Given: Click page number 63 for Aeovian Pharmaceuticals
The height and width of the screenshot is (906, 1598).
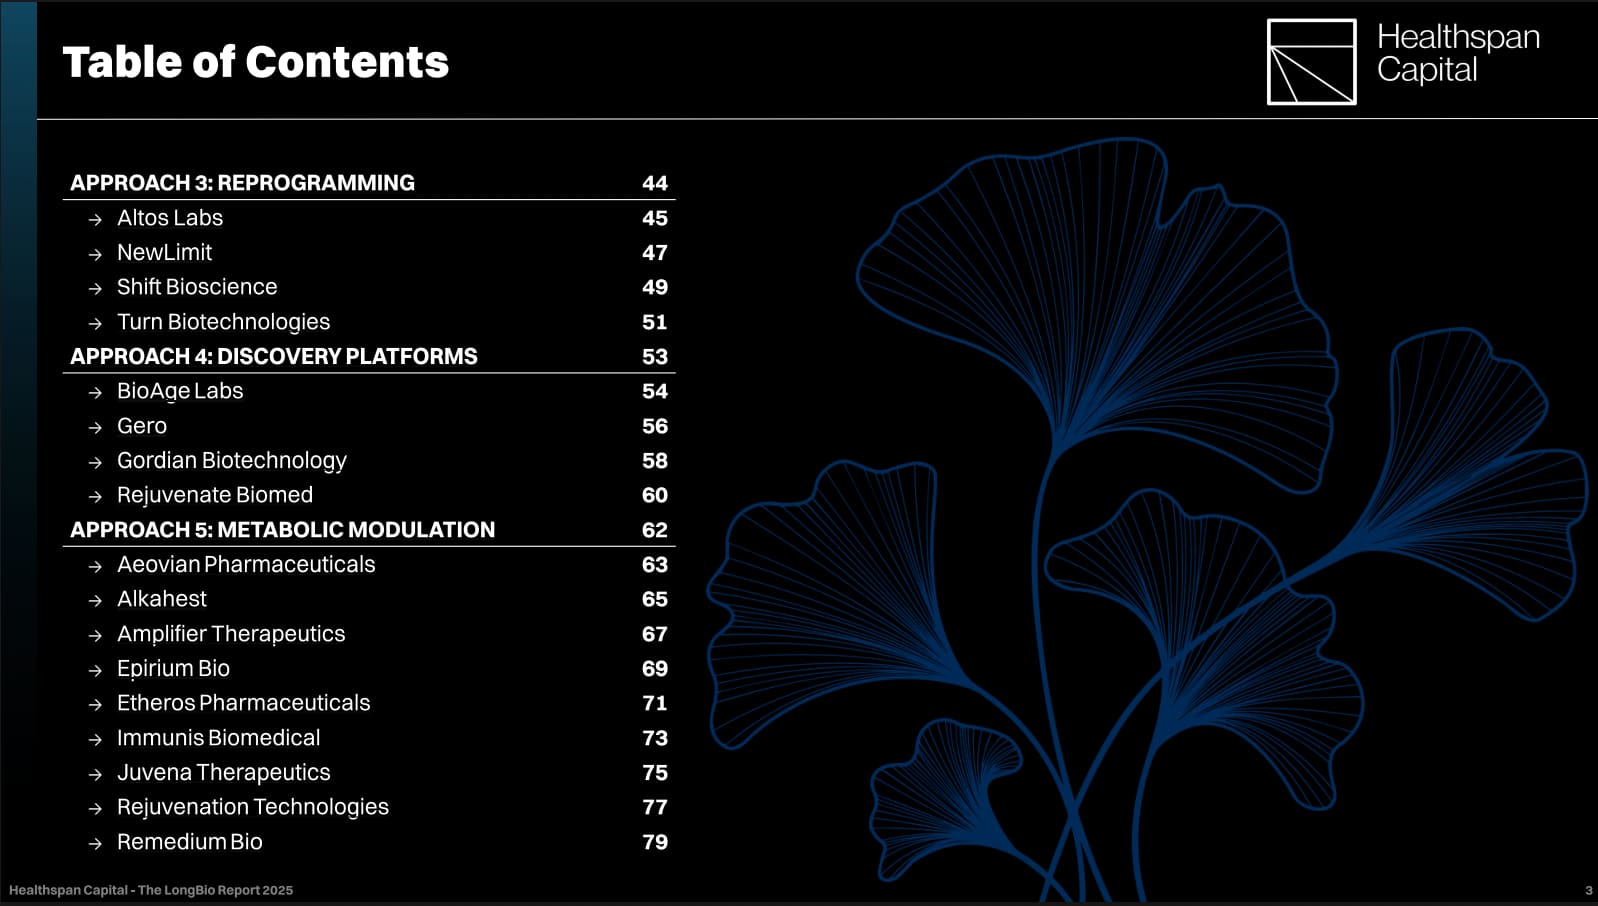Looking at the screenshot, I should pyautogui.click(x=655, y=565).
